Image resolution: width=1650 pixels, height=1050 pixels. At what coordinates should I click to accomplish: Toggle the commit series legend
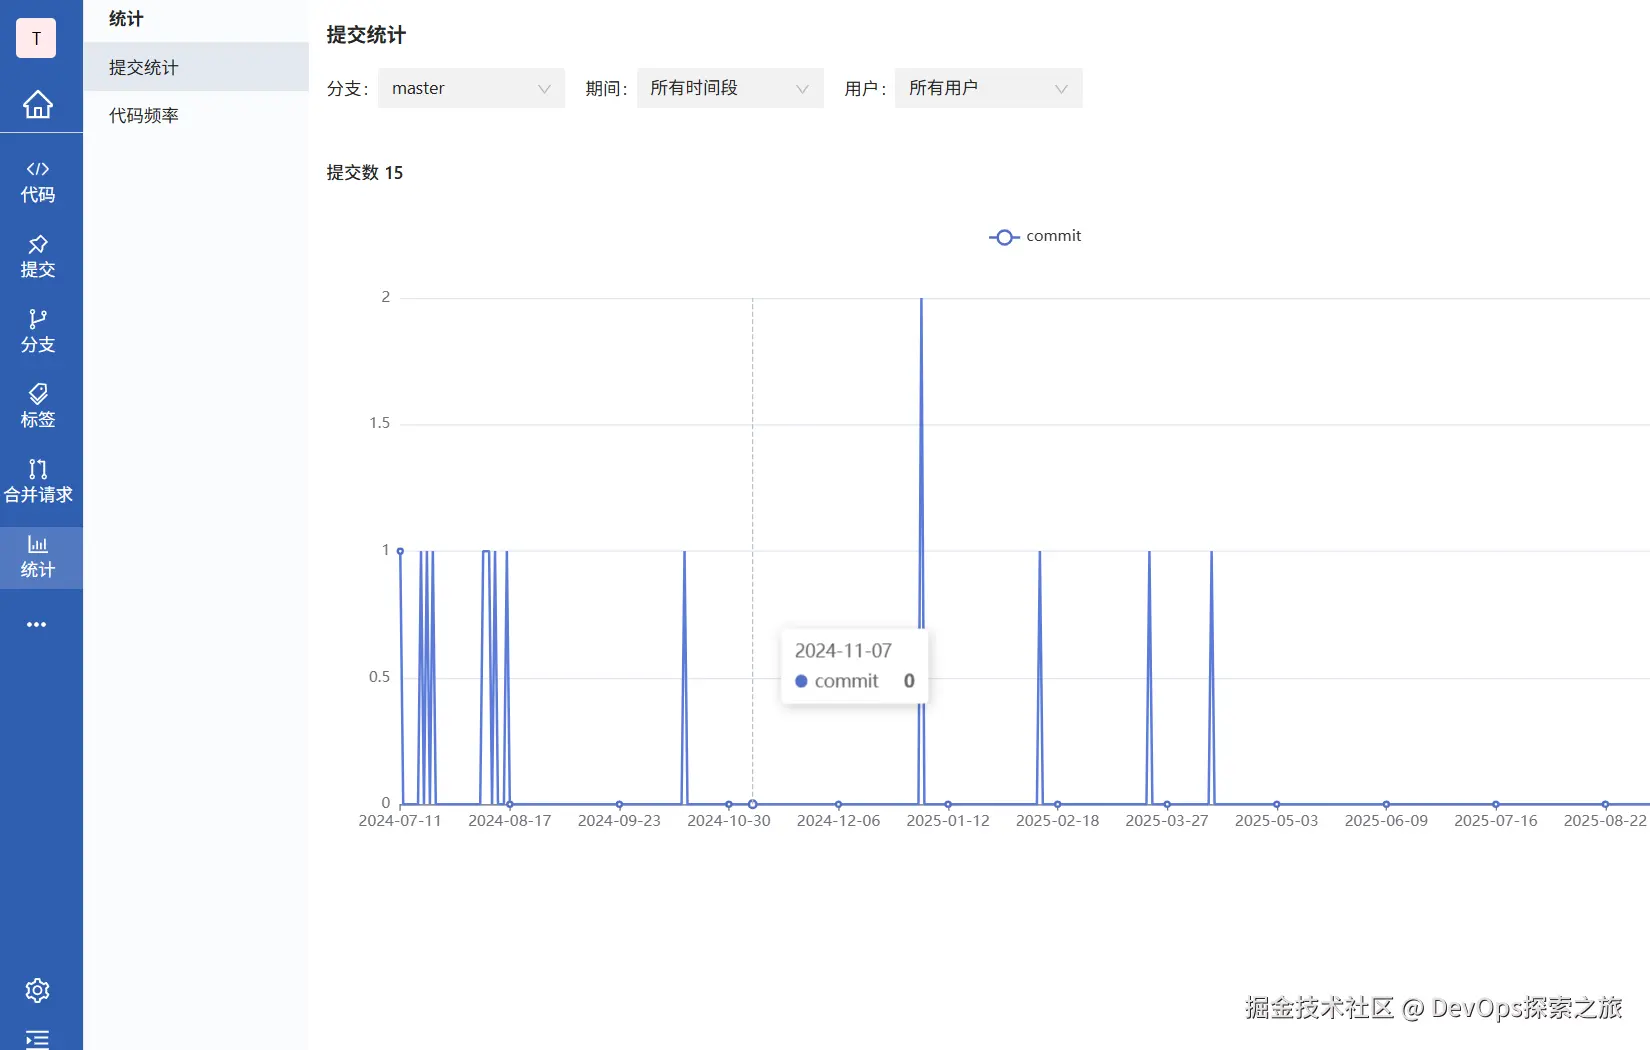coord(1035,236)
